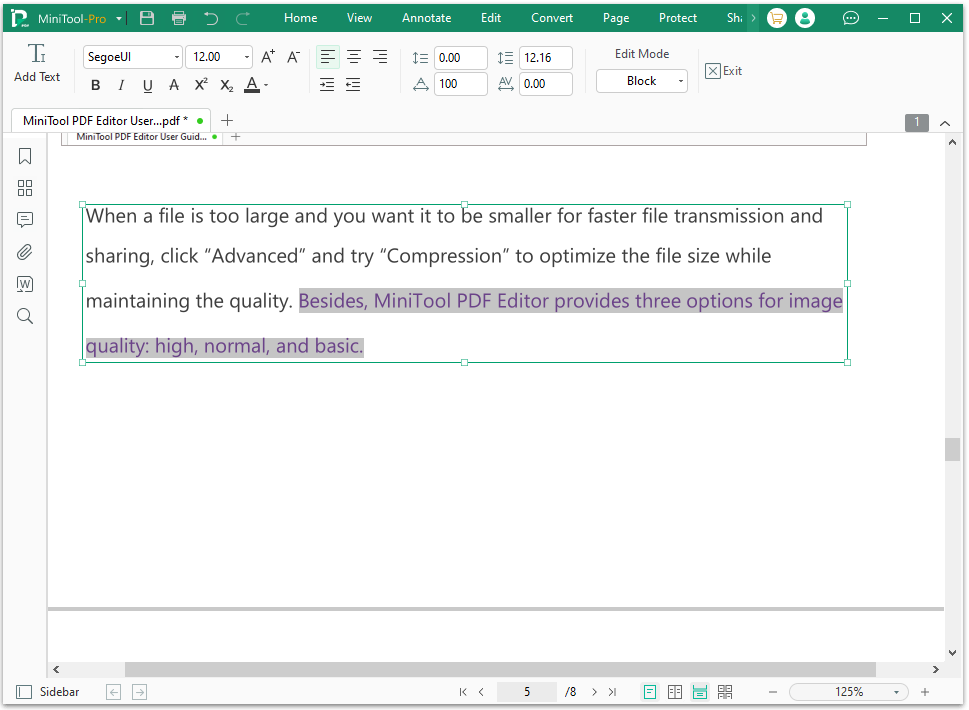The height and width of the screenshot is (710, 969).
Task: Go to the previous view arrow
Action: pos(114,692)
